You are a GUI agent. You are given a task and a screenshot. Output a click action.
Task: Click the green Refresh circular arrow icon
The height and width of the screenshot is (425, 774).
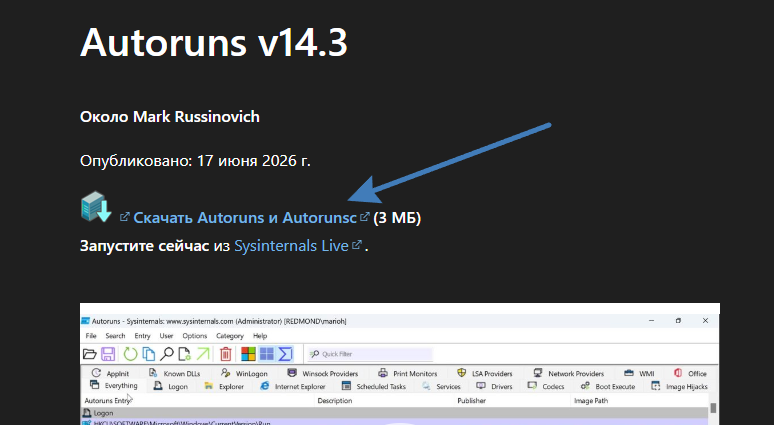point(130,354)
